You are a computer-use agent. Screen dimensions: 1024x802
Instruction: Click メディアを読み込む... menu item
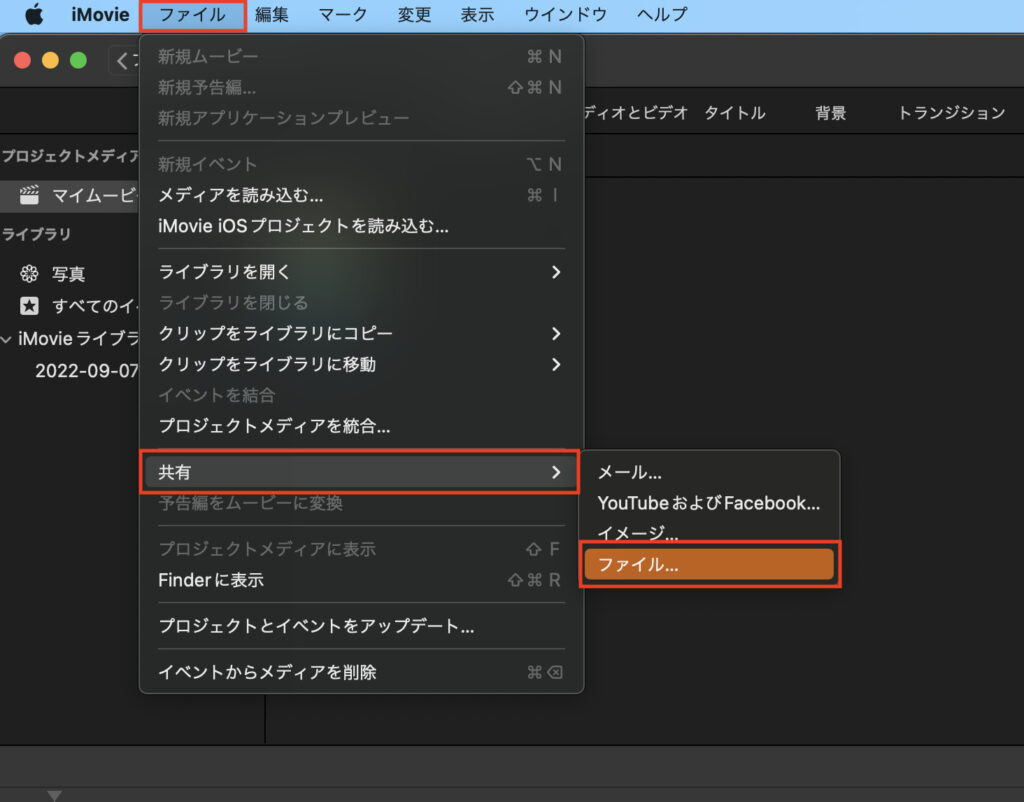tap(240, 196)
